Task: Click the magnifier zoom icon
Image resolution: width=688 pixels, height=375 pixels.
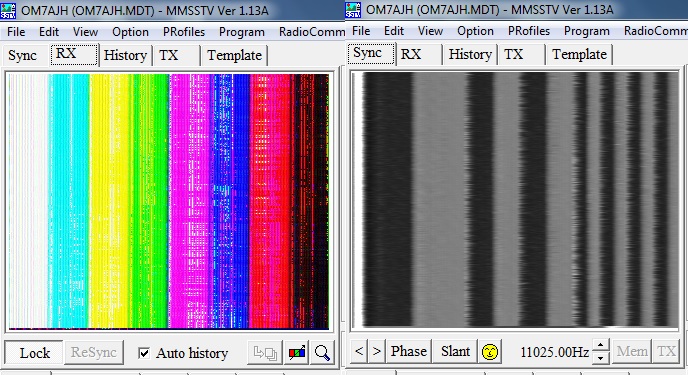Action: (x=322, y=353)
